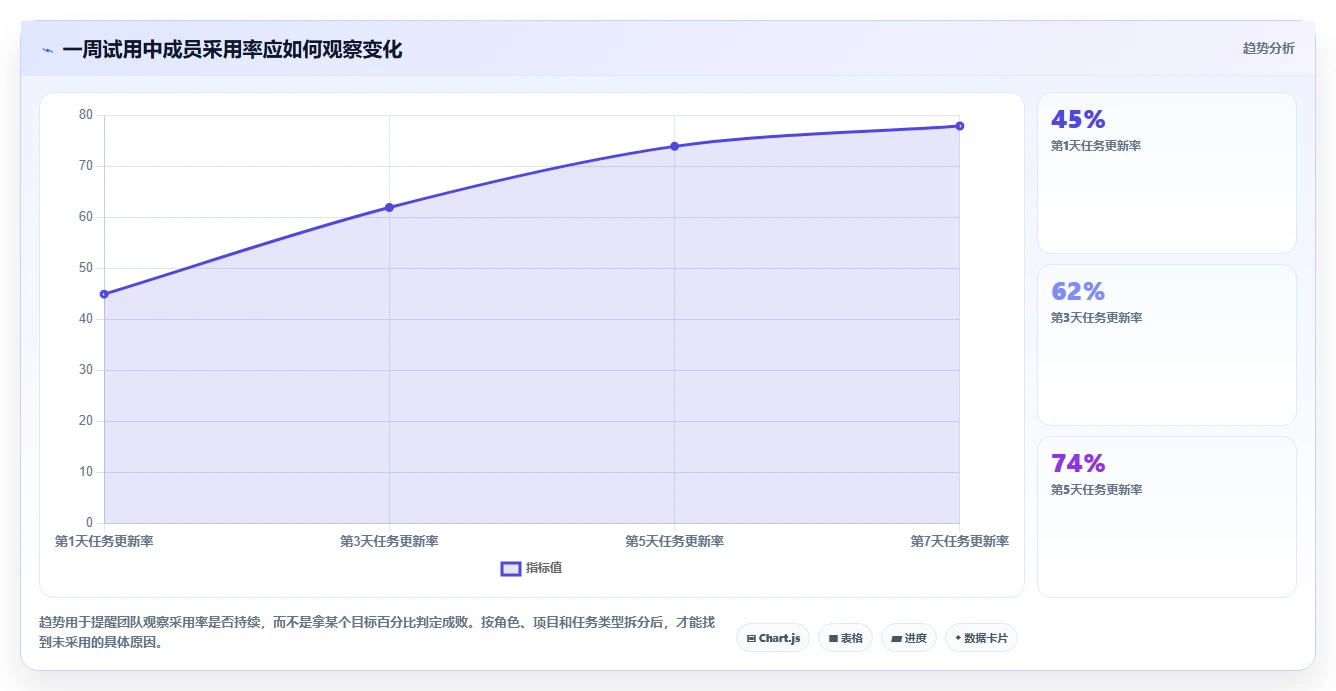
Task: Click the lightning icon beside the title
Action: [48, 50]
